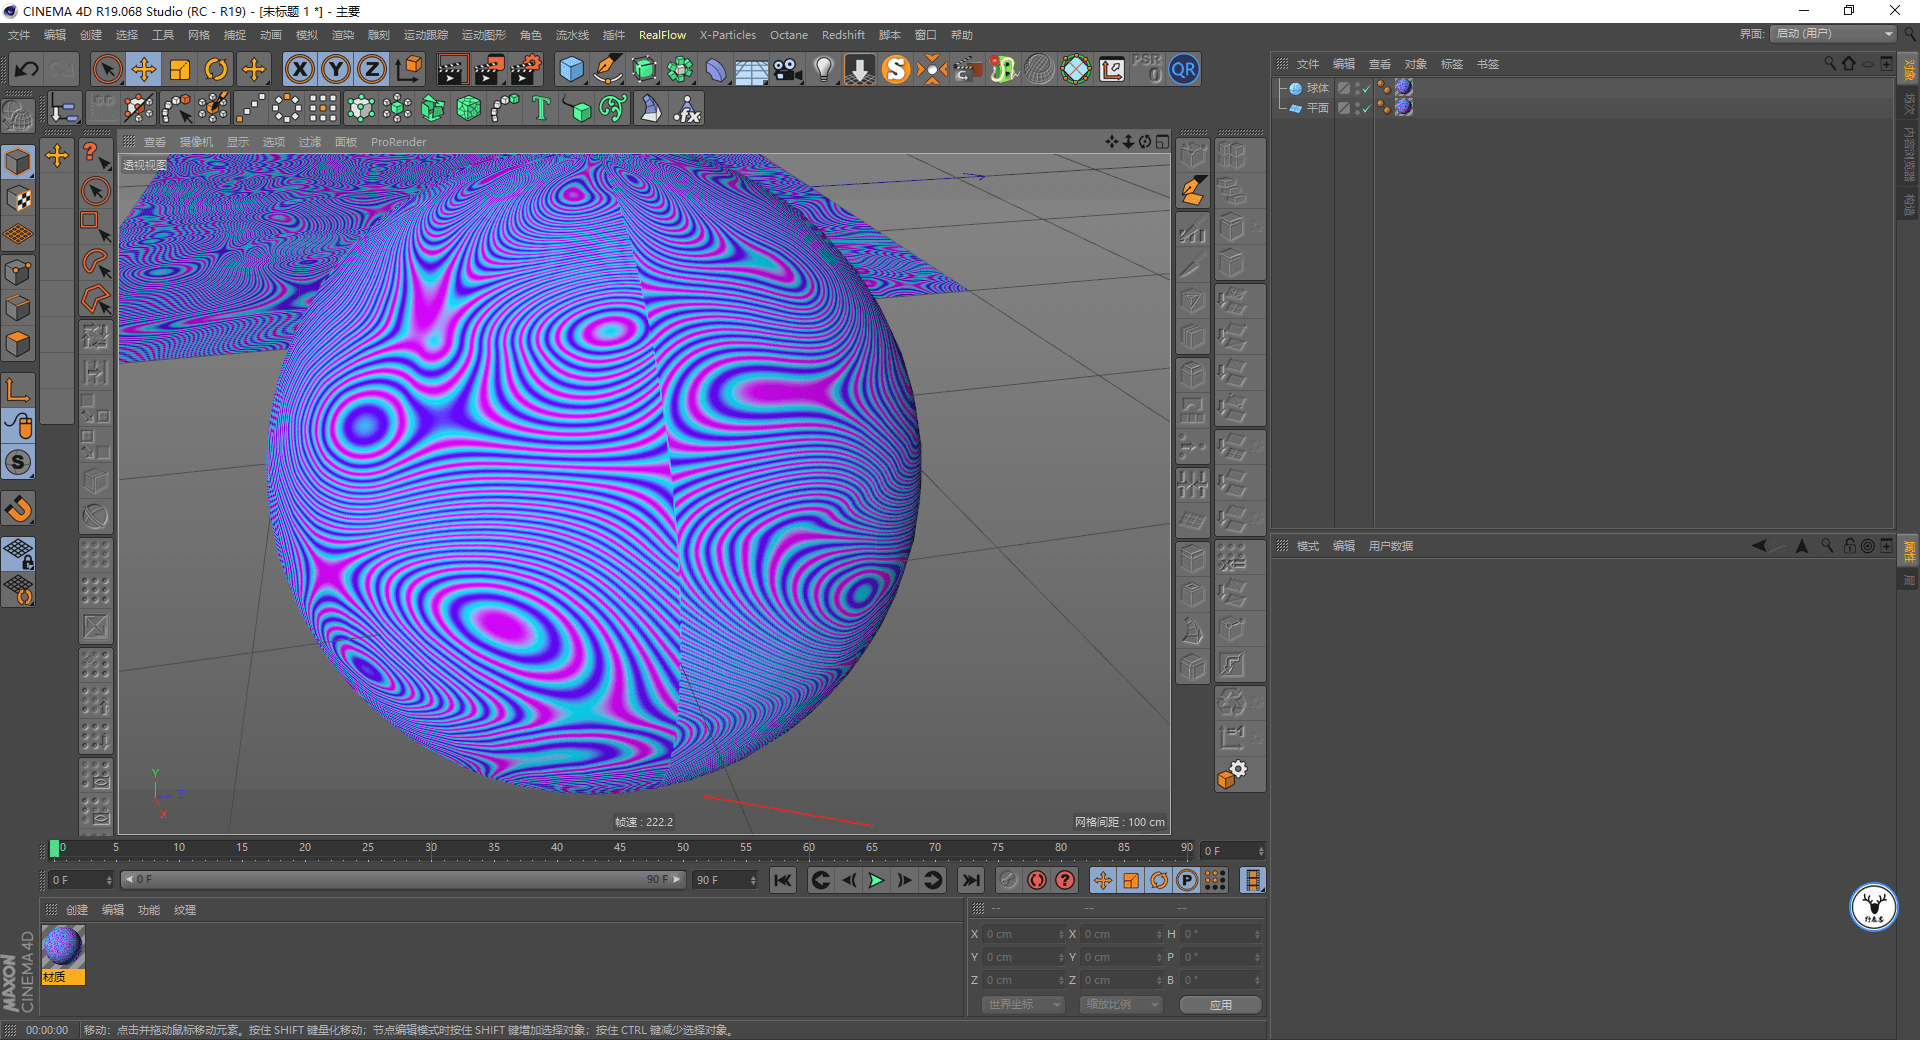Screen dimensions: 1920x1040
Task: Open the 用户数据 menu in attributes panel
Action: point(1390,546)
